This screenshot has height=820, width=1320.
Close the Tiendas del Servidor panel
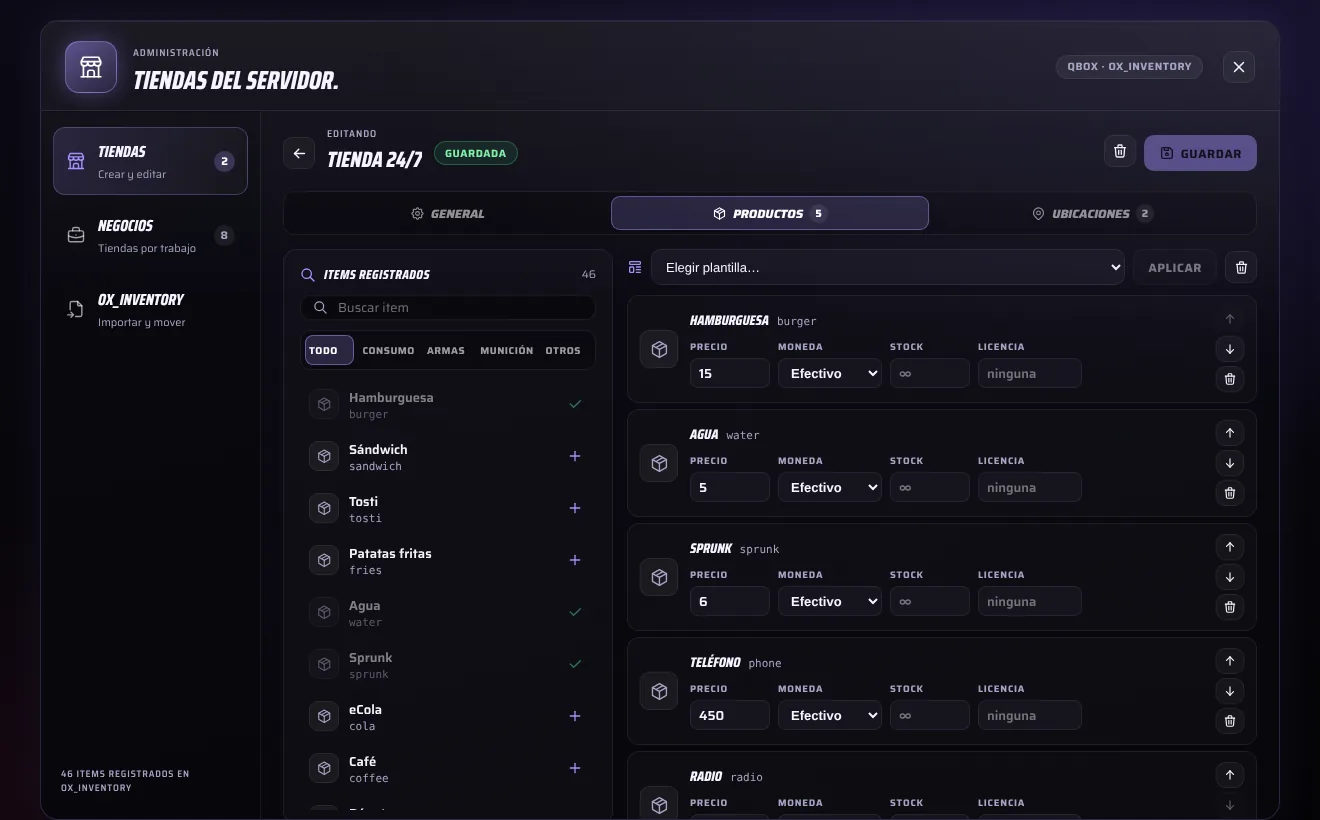pyautogui.click(x=1239, y=67)
